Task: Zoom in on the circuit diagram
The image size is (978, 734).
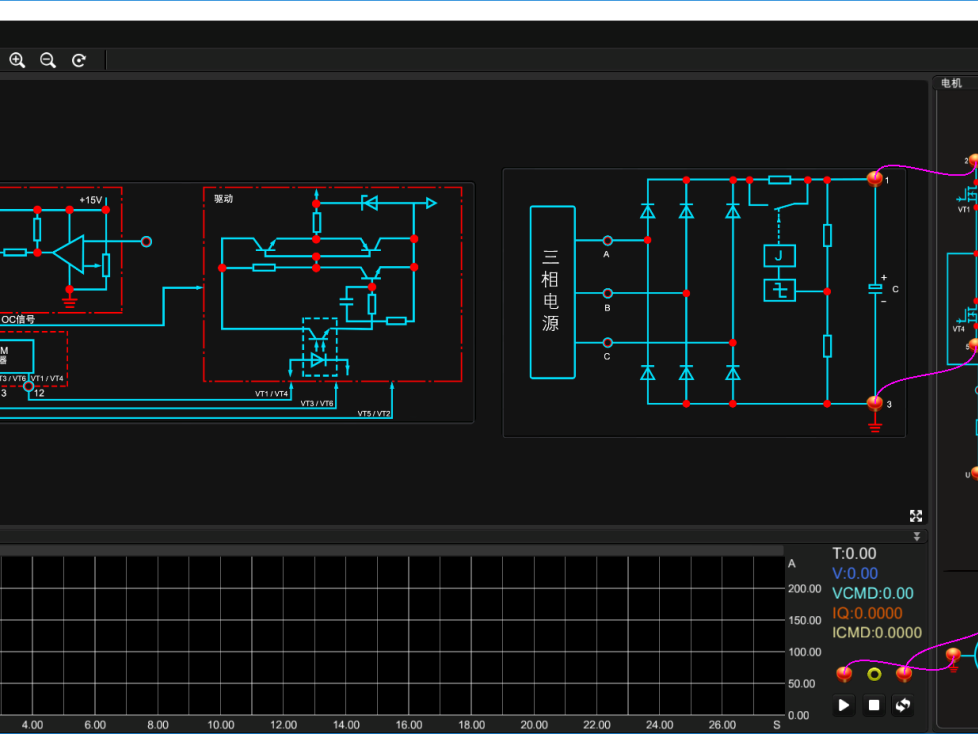Action: tap(17, 60)
